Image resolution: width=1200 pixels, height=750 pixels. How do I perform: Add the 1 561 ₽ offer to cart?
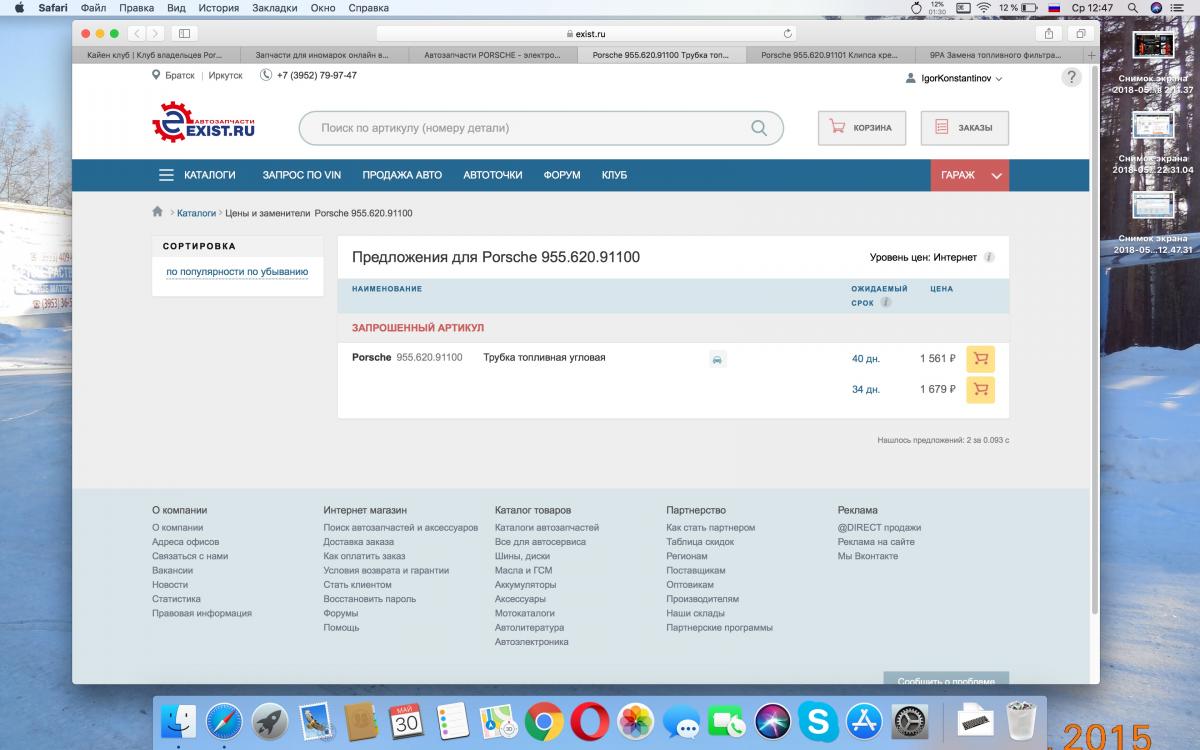tap(980, 358)
